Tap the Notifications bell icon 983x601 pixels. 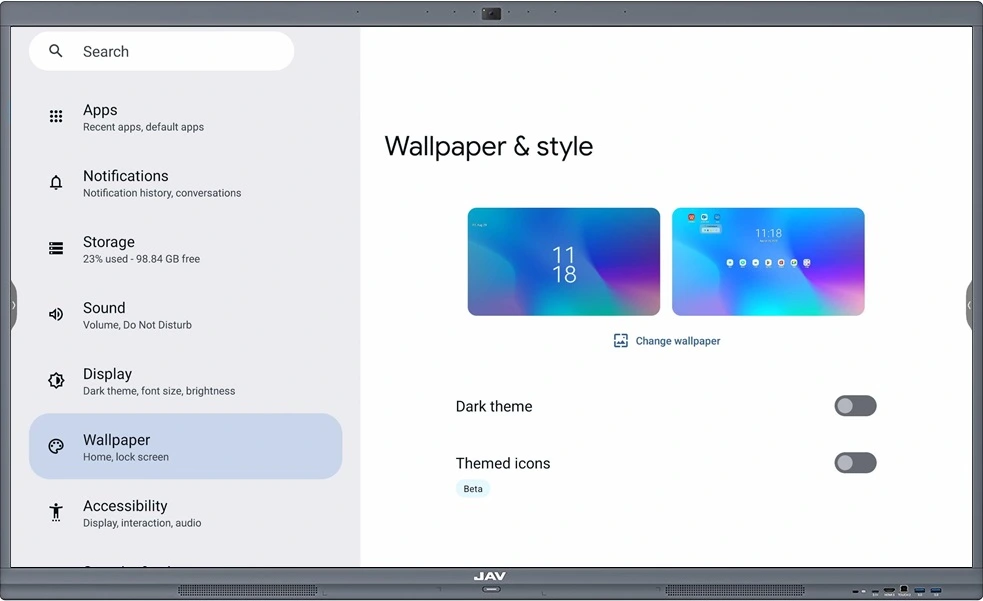(56, 182)
